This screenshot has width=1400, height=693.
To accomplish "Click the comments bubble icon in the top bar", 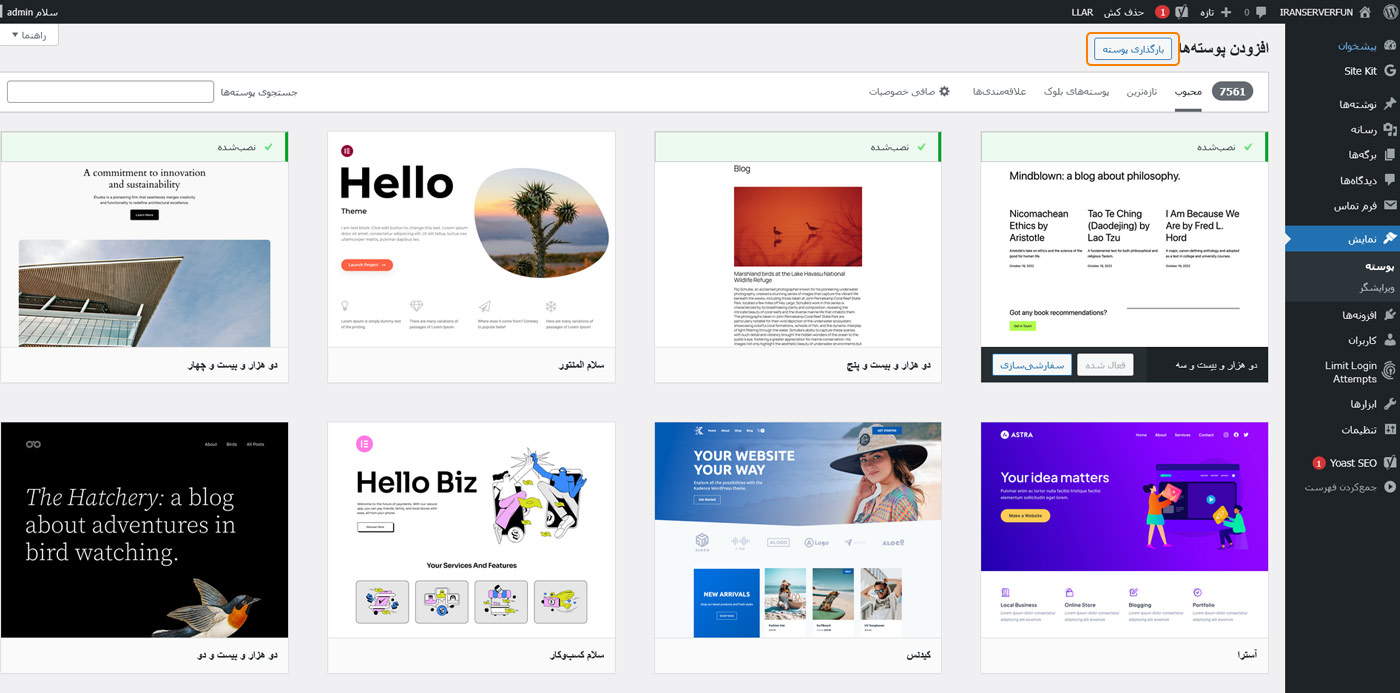I will point(1261,12).
